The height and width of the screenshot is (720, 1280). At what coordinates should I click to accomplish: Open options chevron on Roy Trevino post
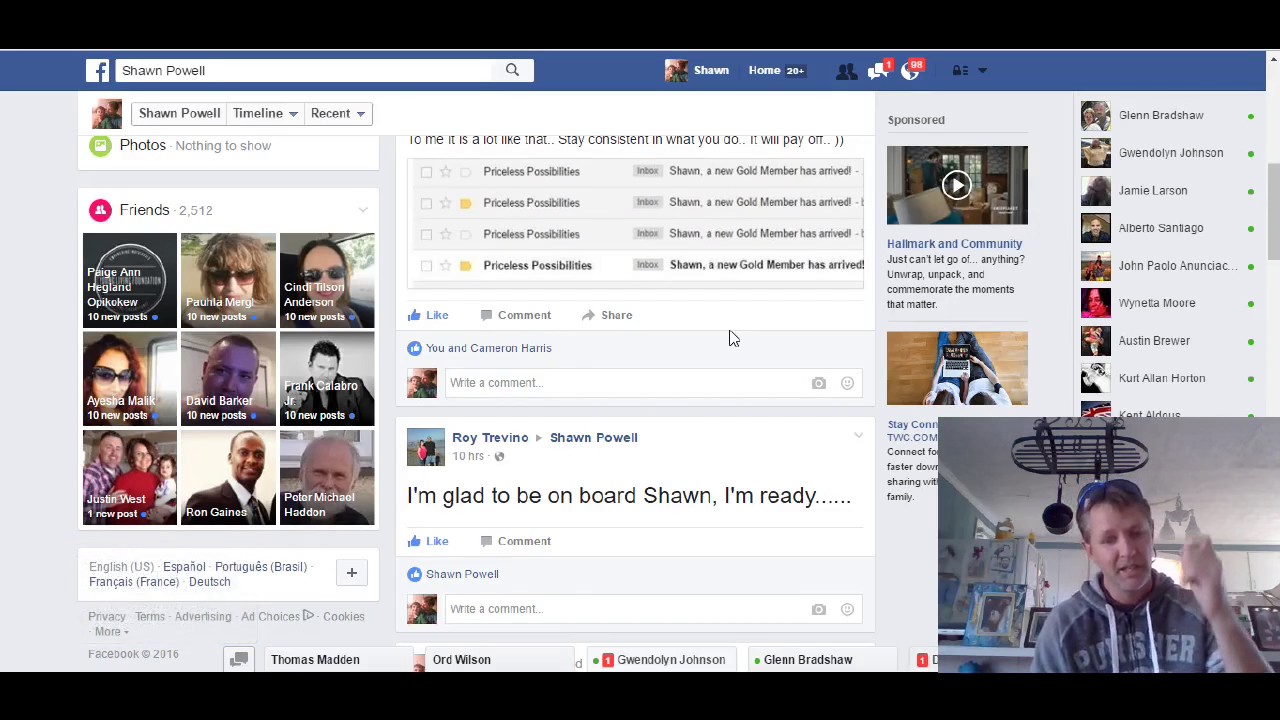858,436
